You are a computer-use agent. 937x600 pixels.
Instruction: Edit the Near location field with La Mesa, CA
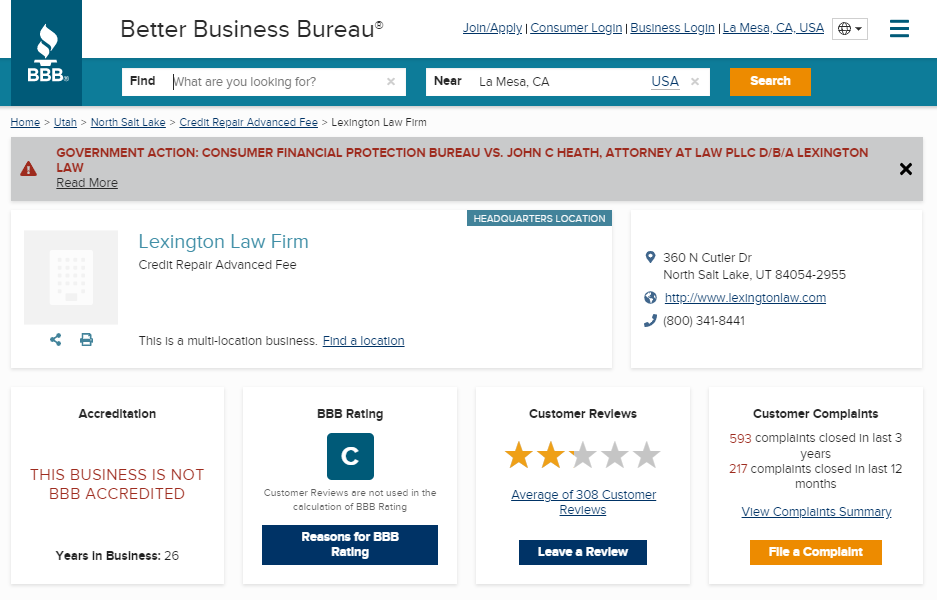tap(562, 82)
